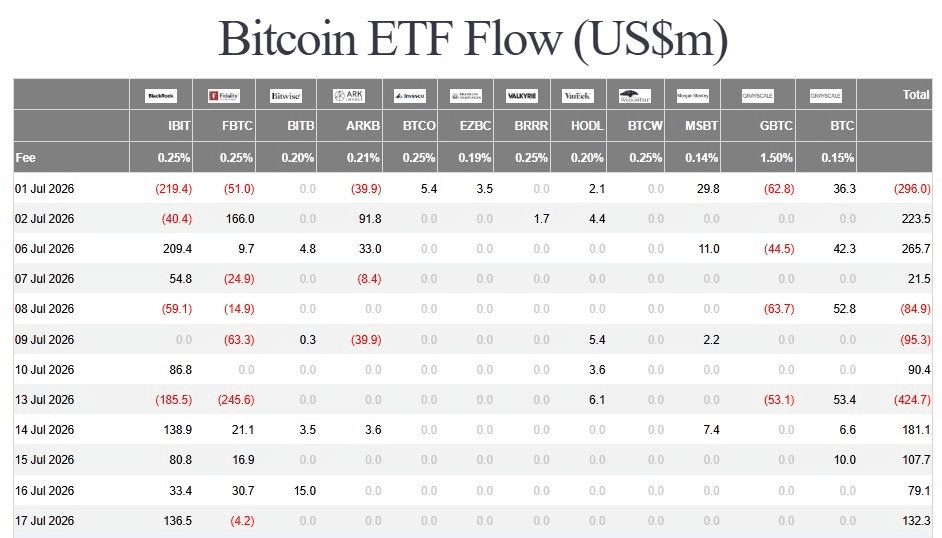Viewport: 942px width, 538px height.
Task: Click the ARK Invest logo above ARKB
Action: [x=348, y=95]
